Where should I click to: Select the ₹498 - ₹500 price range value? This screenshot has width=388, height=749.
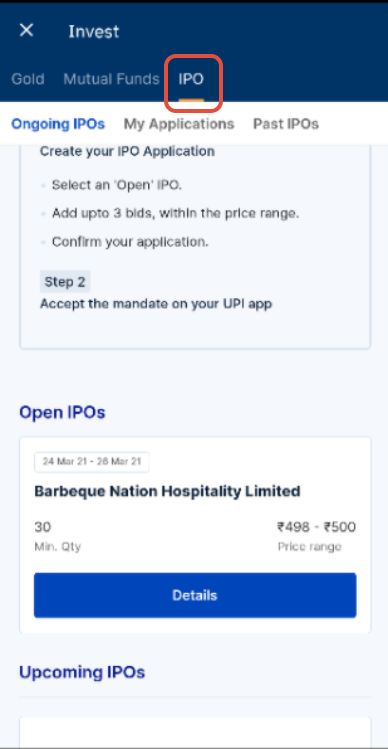(x=316, y=527)
